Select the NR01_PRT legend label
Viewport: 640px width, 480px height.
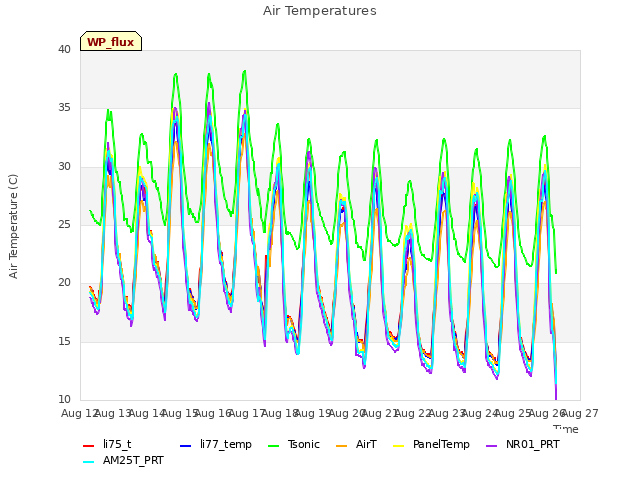coord(533,444)
